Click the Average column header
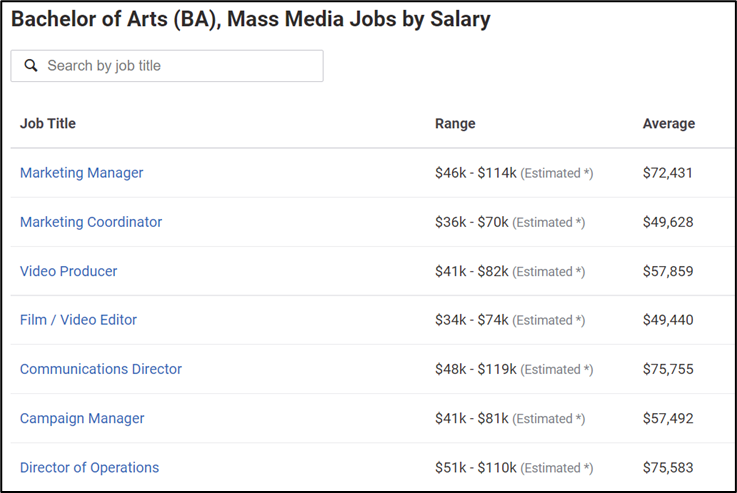This screenshot has width=737, height=493. click(669, 124)
